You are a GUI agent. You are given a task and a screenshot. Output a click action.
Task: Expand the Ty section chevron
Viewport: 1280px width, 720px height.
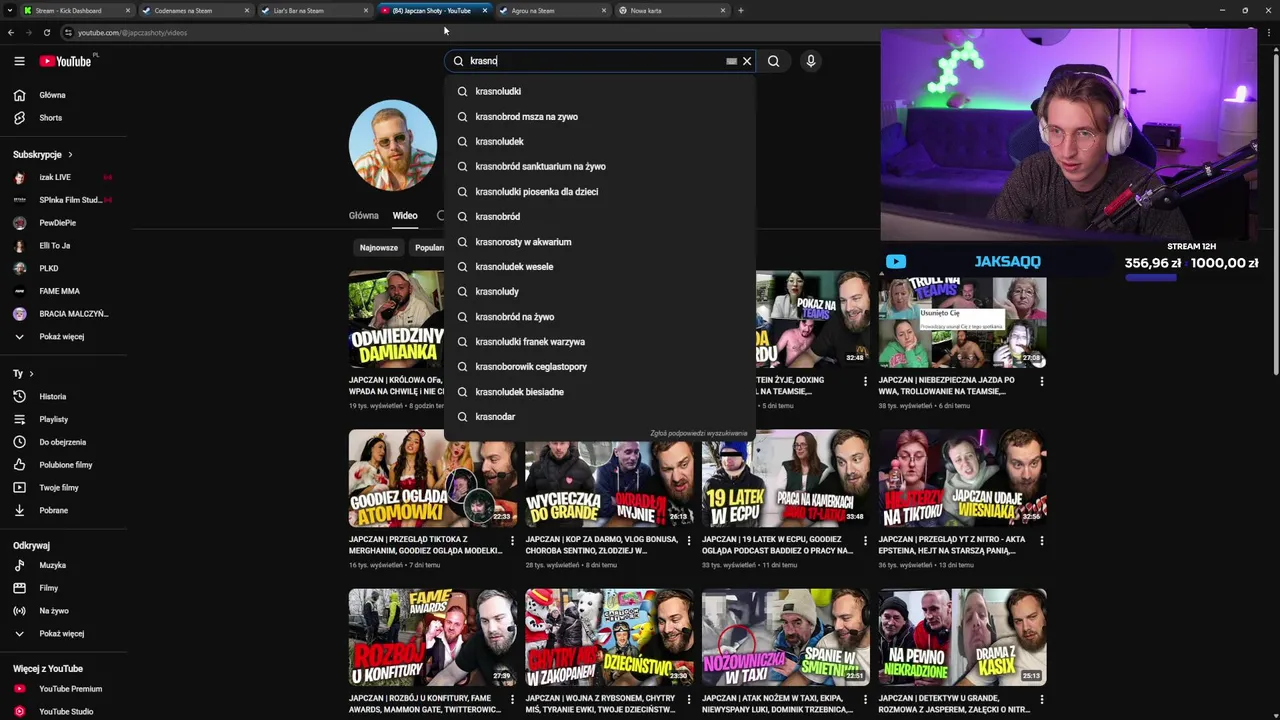tap(31, 374)
